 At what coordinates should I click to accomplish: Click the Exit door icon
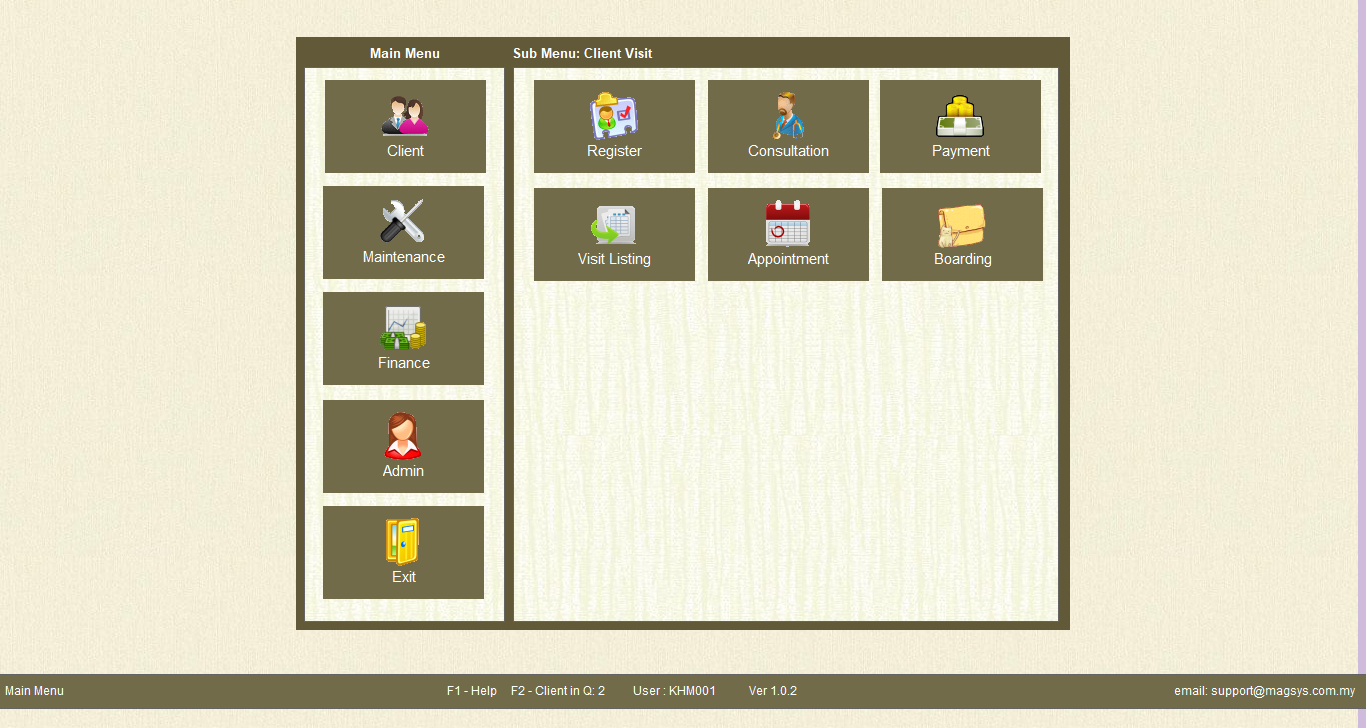tap(403, 542)
